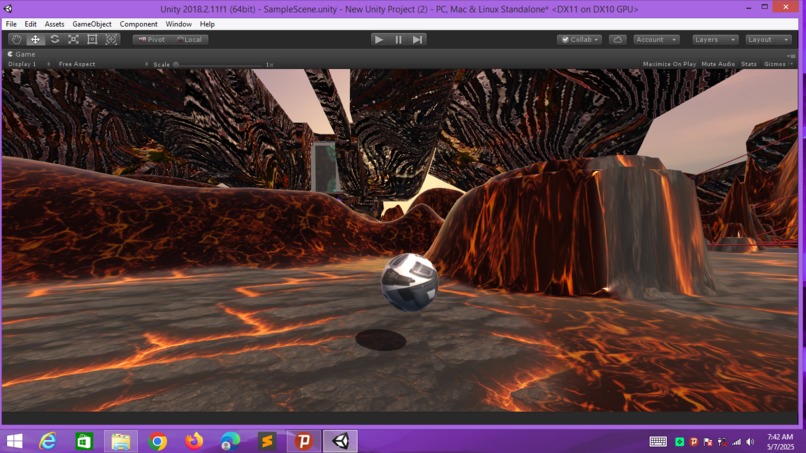Open Unity cloud Services
Image resolution: width=806 pixels, height=453 pixels.
point(617,40)
